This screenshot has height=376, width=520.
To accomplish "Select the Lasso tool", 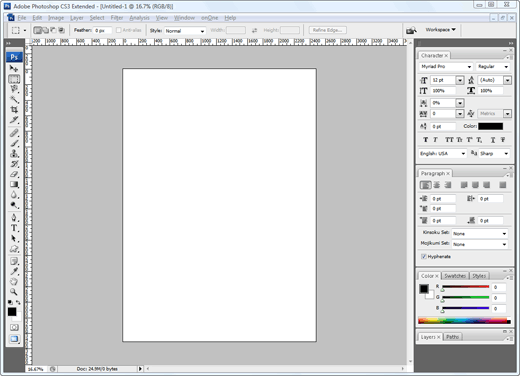I will click(14, 89).
